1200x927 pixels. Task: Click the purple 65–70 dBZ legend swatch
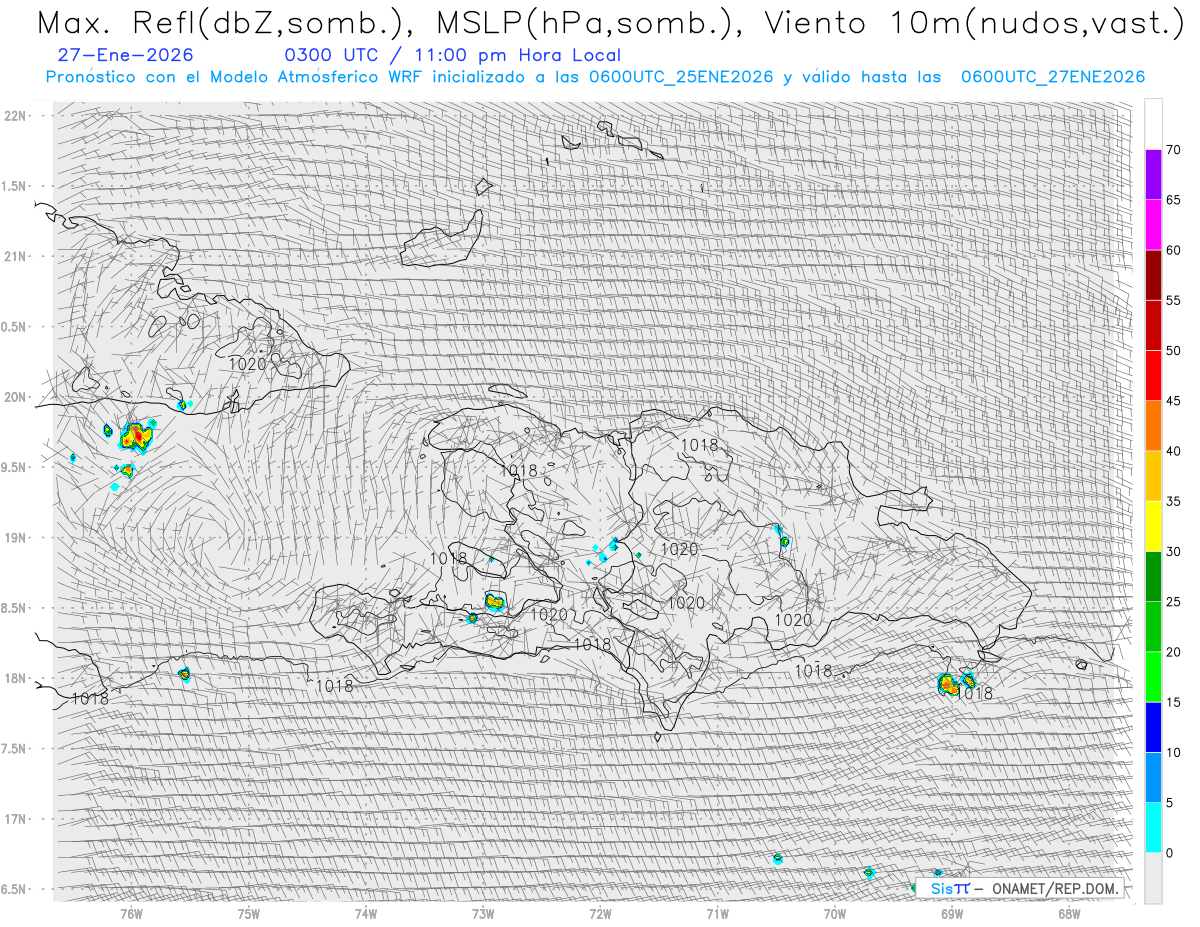coord(1153,175)
